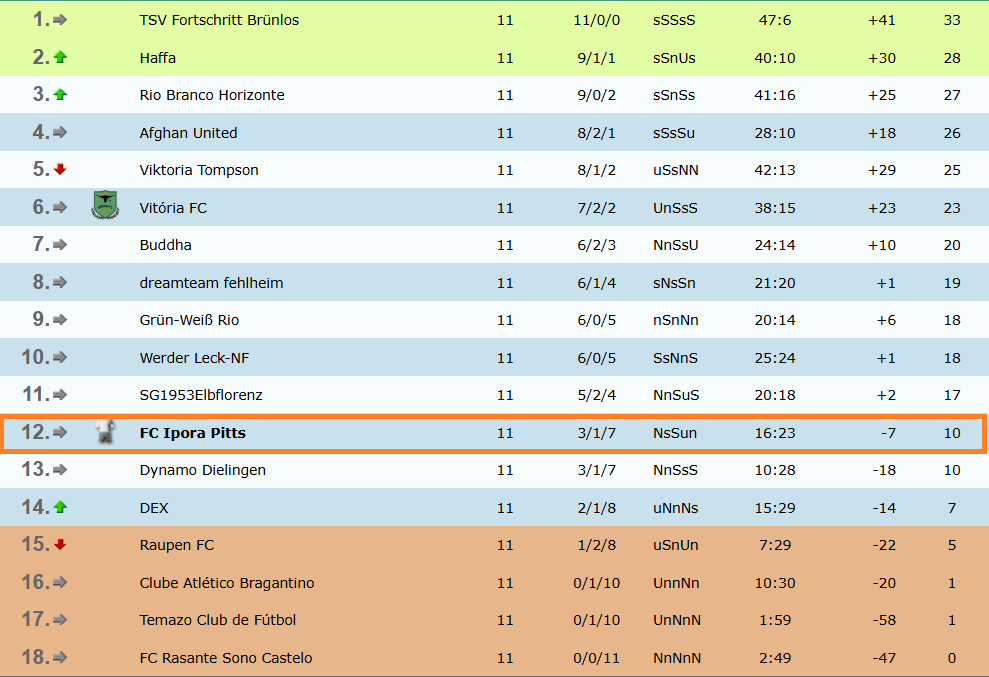Click the Vitória FC club crest

point(104,207)
